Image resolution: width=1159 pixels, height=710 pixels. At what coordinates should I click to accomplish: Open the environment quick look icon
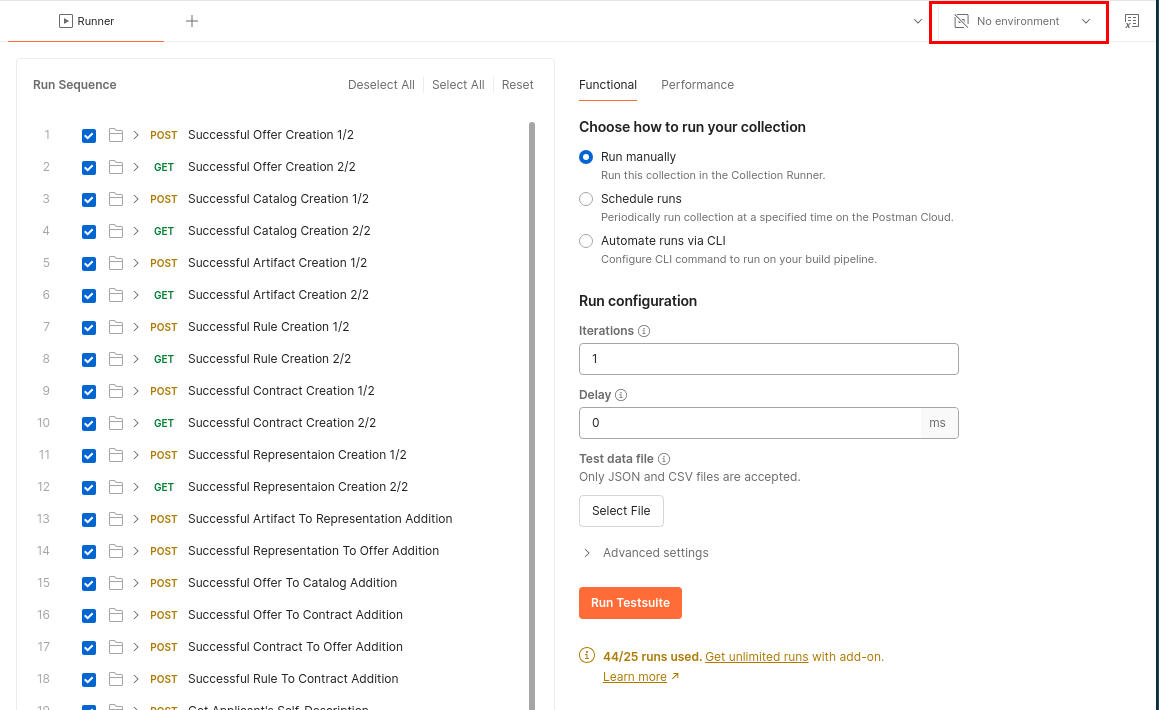click(1132, 21)
